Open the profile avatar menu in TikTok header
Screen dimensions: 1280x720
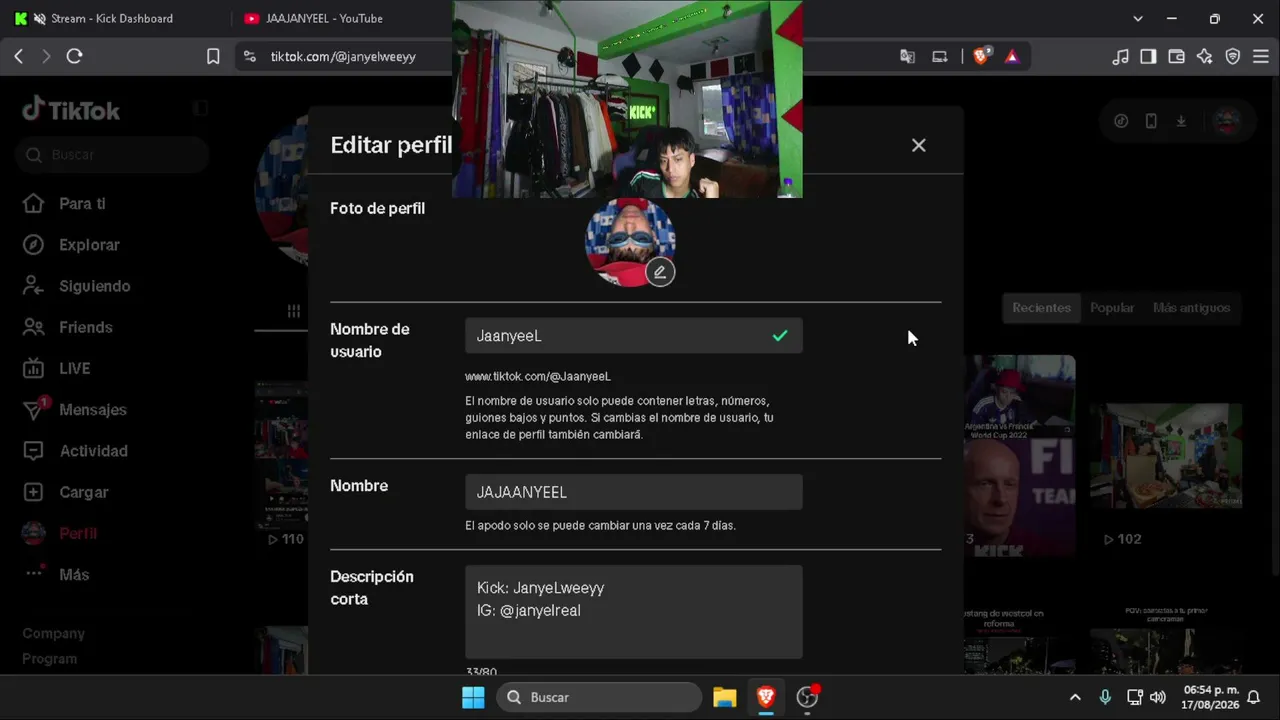1227,121
